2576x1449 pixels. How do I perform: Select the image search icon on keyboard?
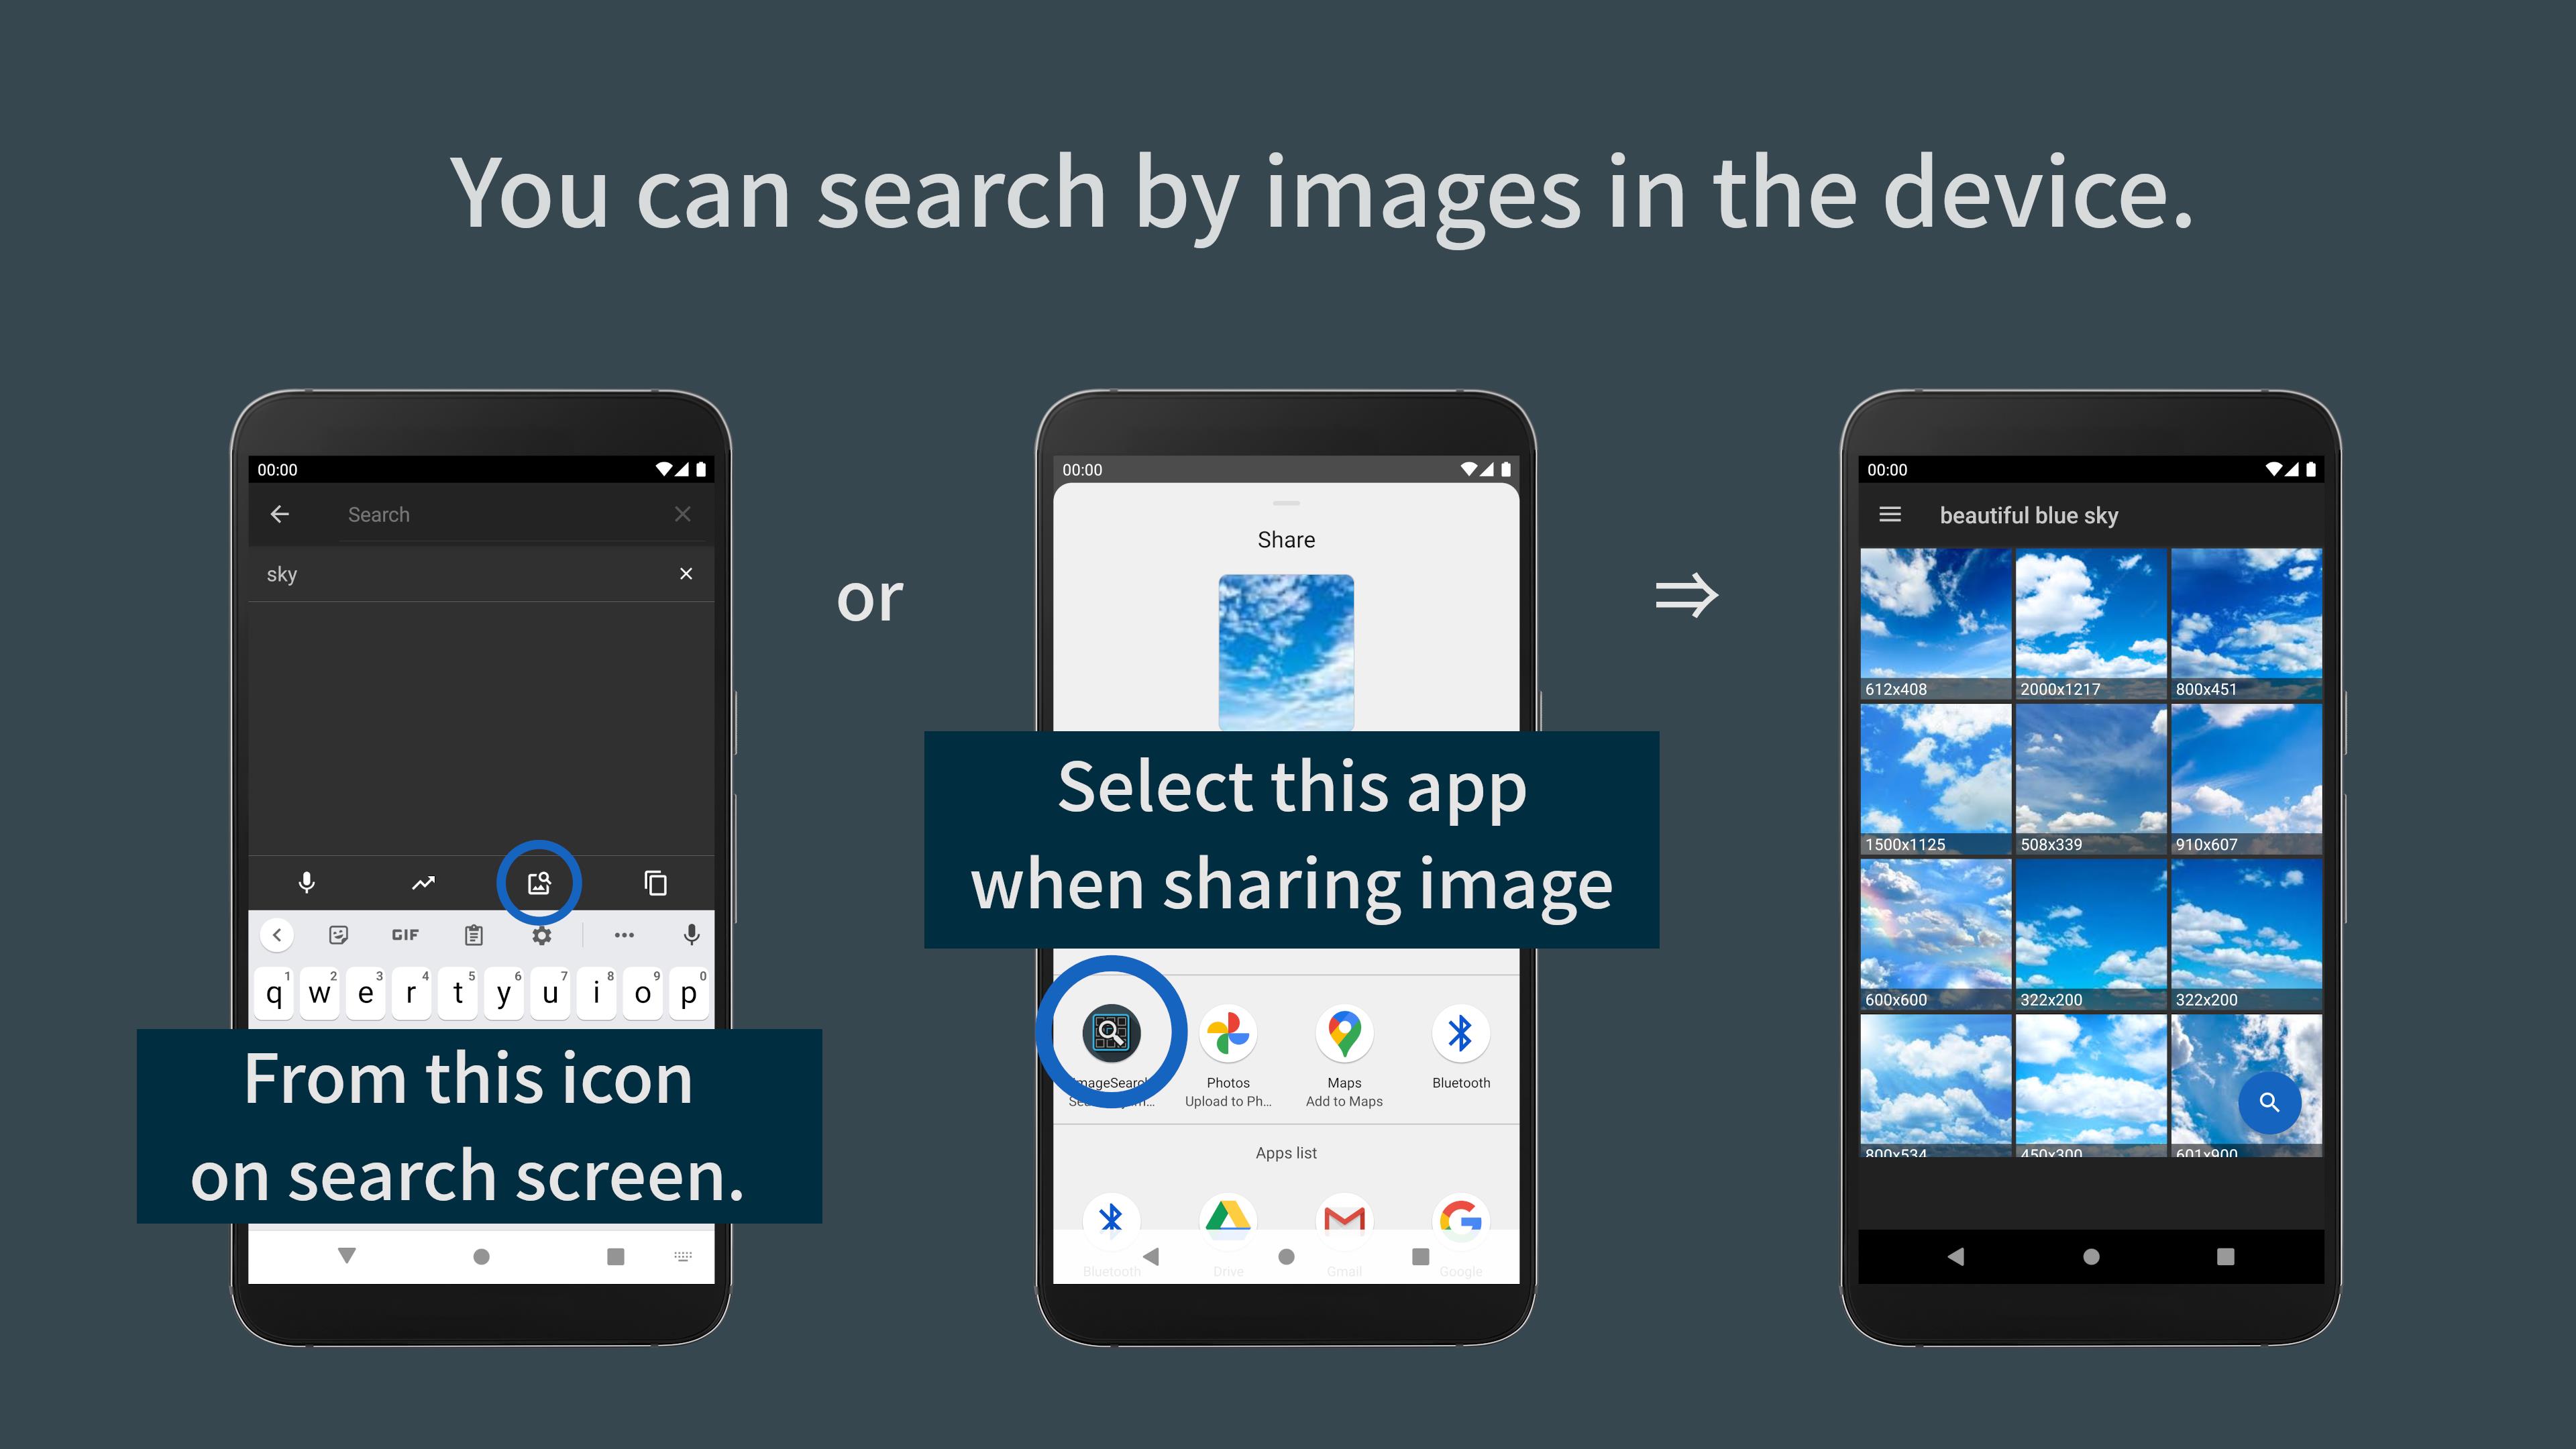pyautogui.click(x=539, y=881)
